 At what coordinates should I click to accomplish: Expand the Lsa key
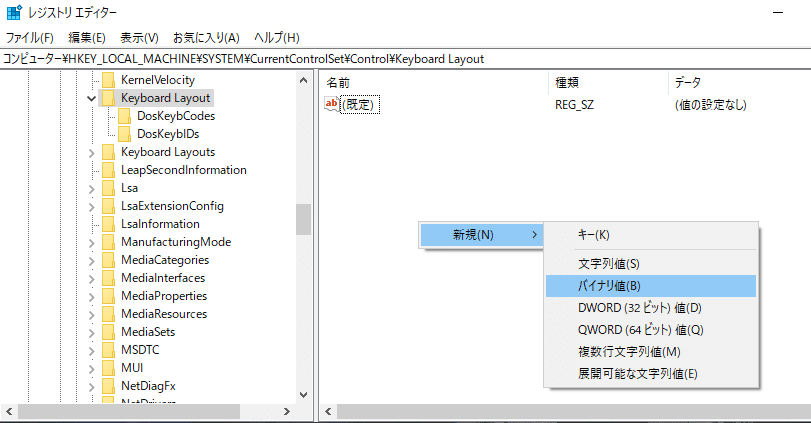pos(92,189)
